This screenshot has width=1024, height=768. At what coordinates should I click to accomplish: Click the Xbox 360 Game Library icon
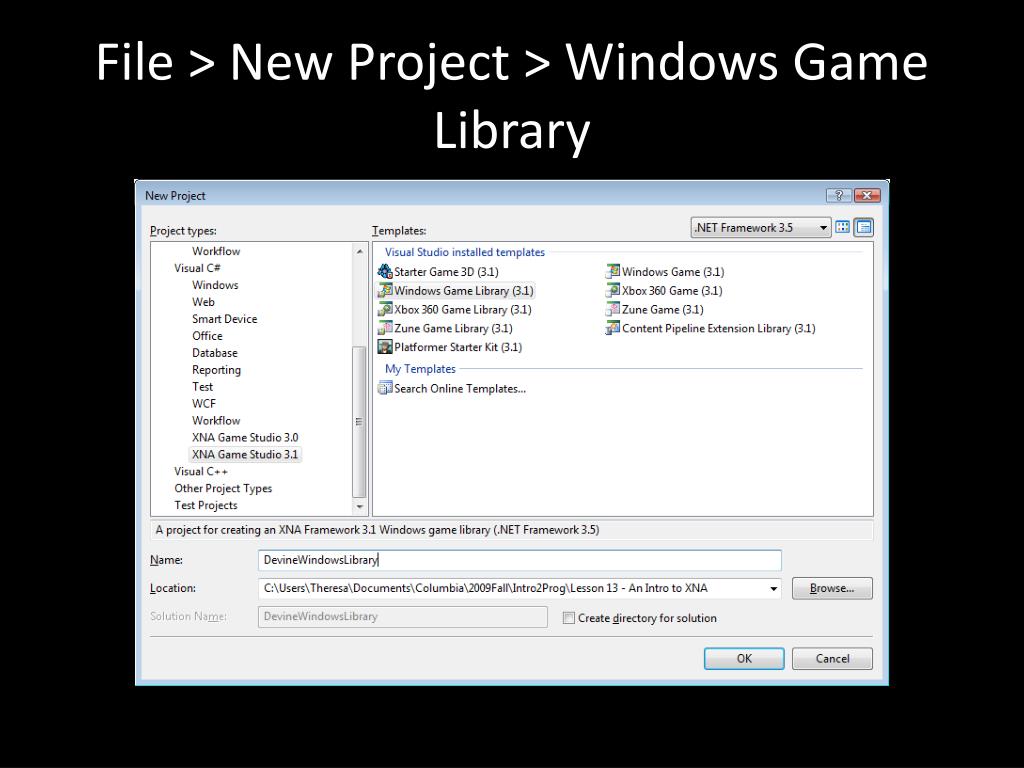tap(385, 309)
